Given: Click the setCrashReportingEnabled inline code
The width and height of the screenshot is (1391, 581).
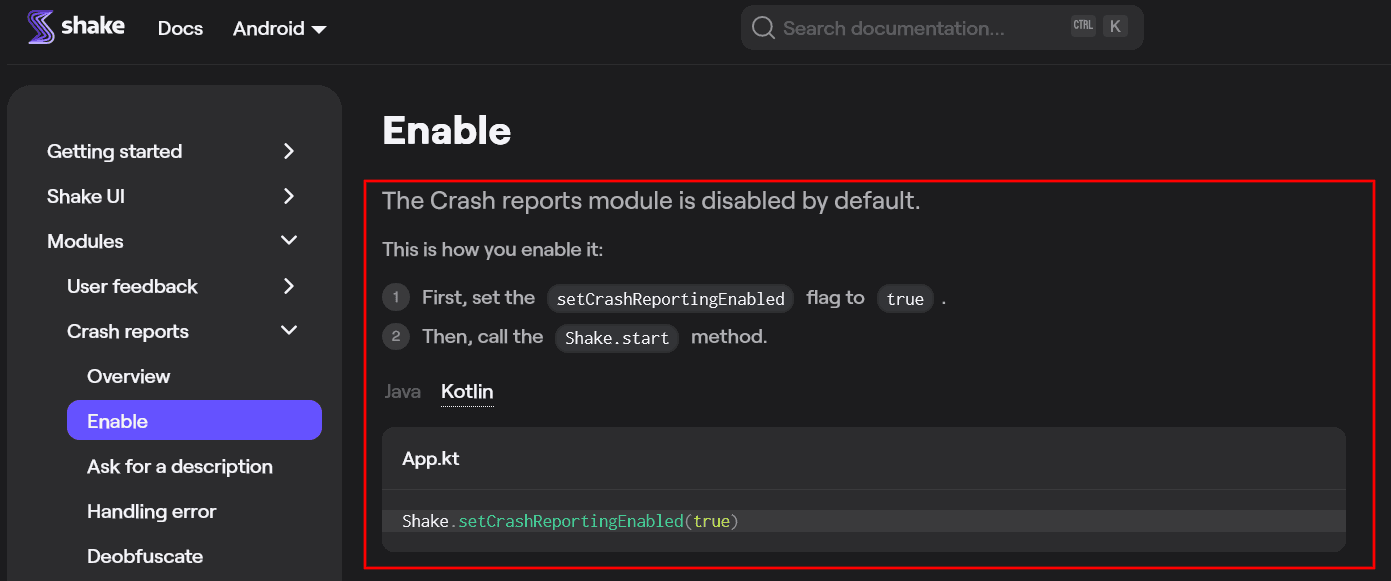Looking at the screenshot, I should [670, 299].
